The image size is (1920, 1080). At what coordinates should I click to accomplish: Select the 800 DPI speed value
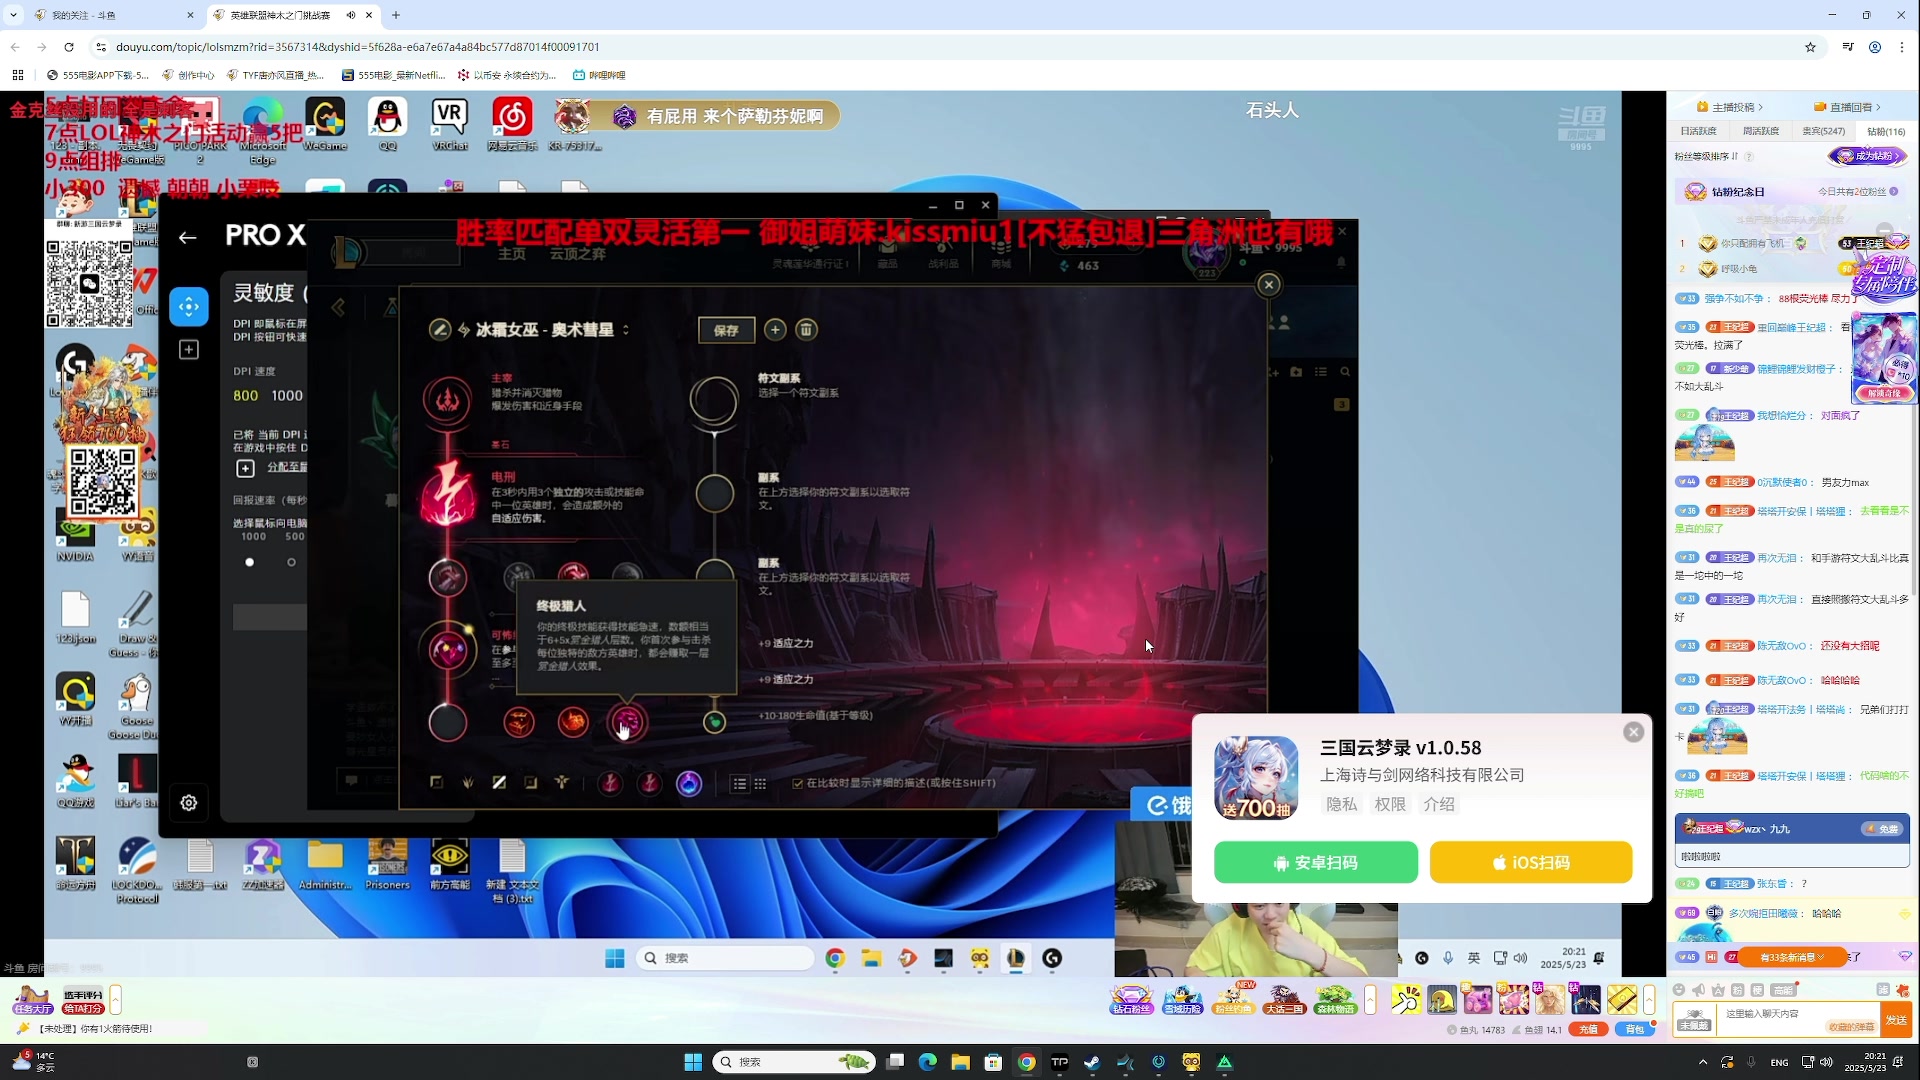pyautogui.click(x=246, y=396)
